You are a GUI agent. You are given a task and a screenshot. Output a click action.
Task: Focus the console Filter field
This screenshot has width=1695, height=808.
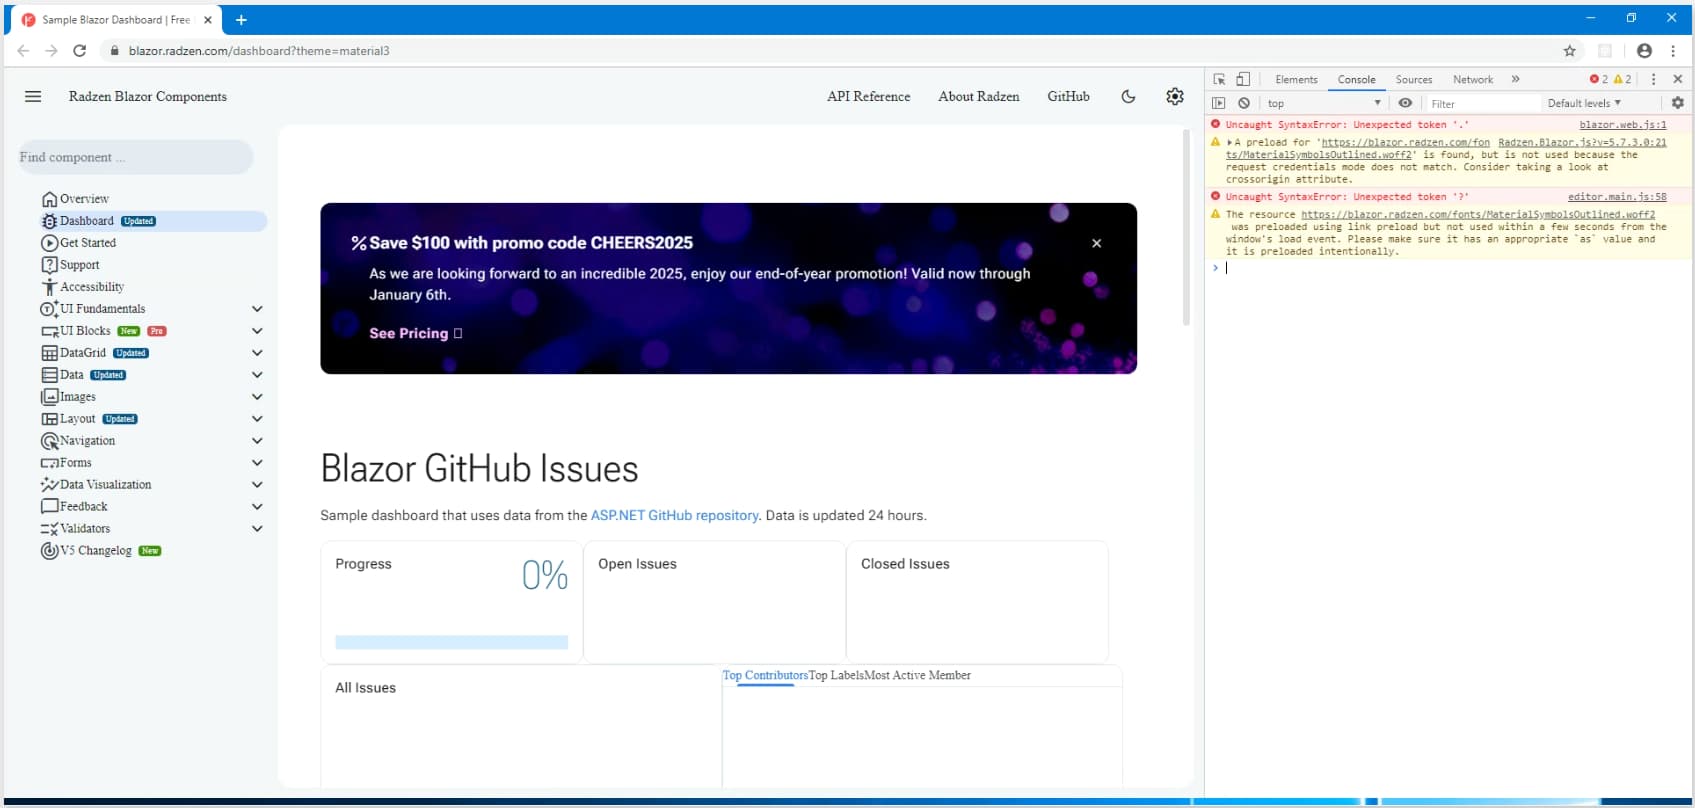1482,103
